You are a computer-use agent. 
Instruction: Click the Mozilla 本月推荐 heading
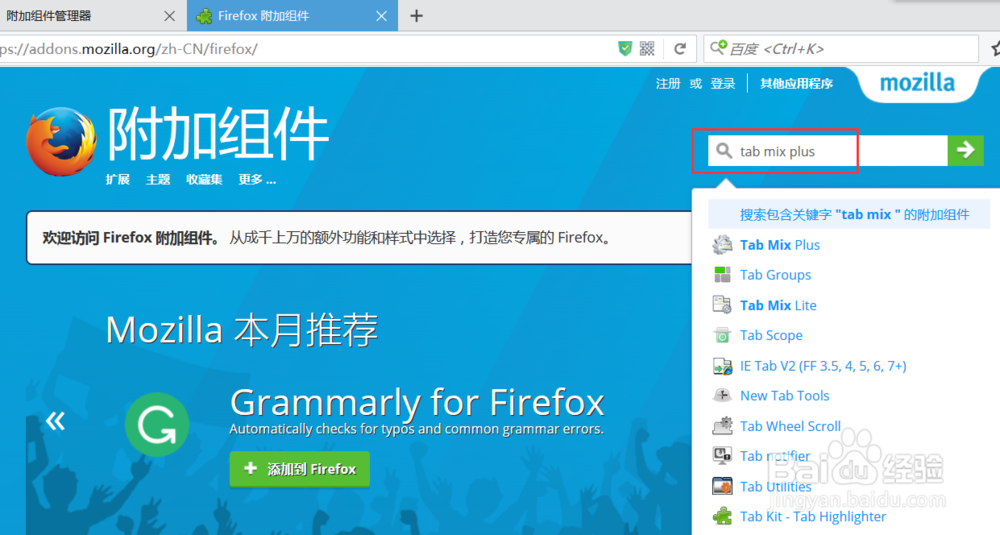tap(242, 330)
